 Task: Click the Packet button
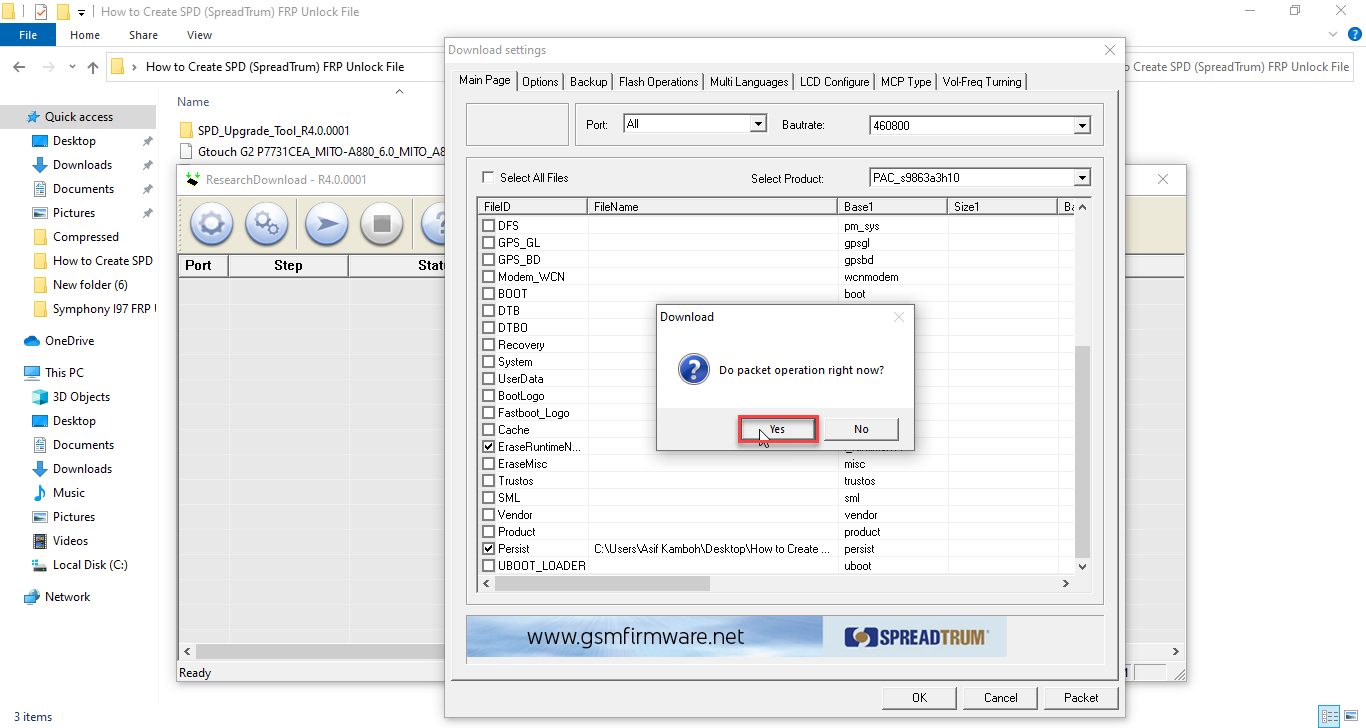click(x=1081, y=698)
